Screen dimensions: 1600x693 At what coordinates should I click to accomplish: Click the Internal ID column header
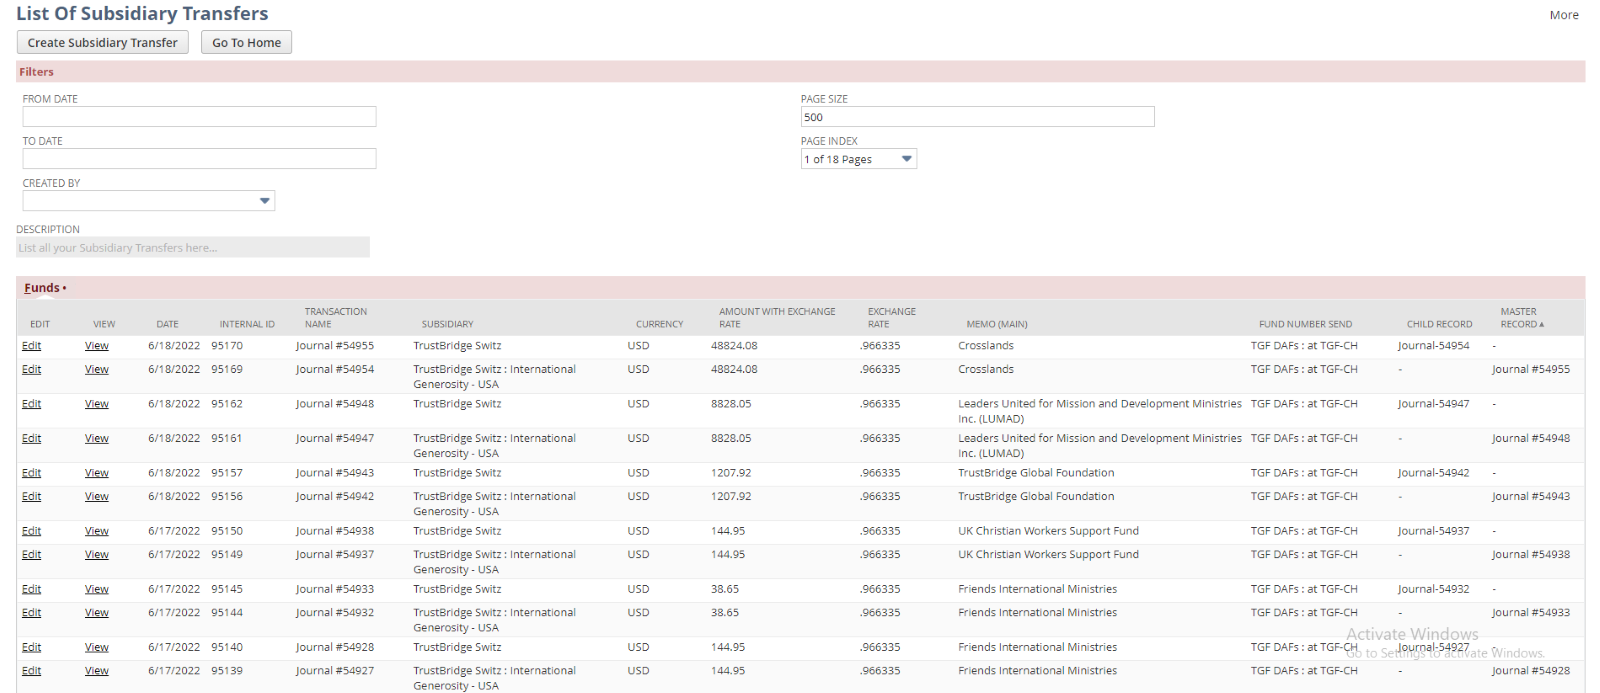tap(247, 324)
